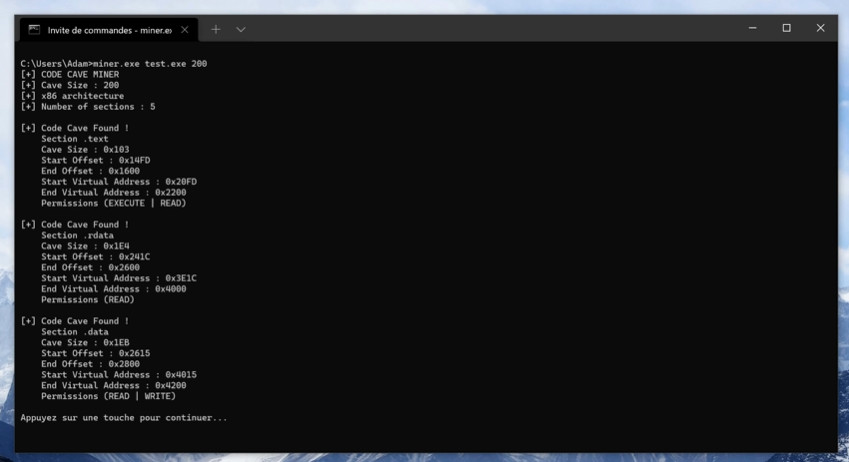The height and width of the screenshot is (462, 849).
Task: Click Section .rdata line
Action: (77, 235)
